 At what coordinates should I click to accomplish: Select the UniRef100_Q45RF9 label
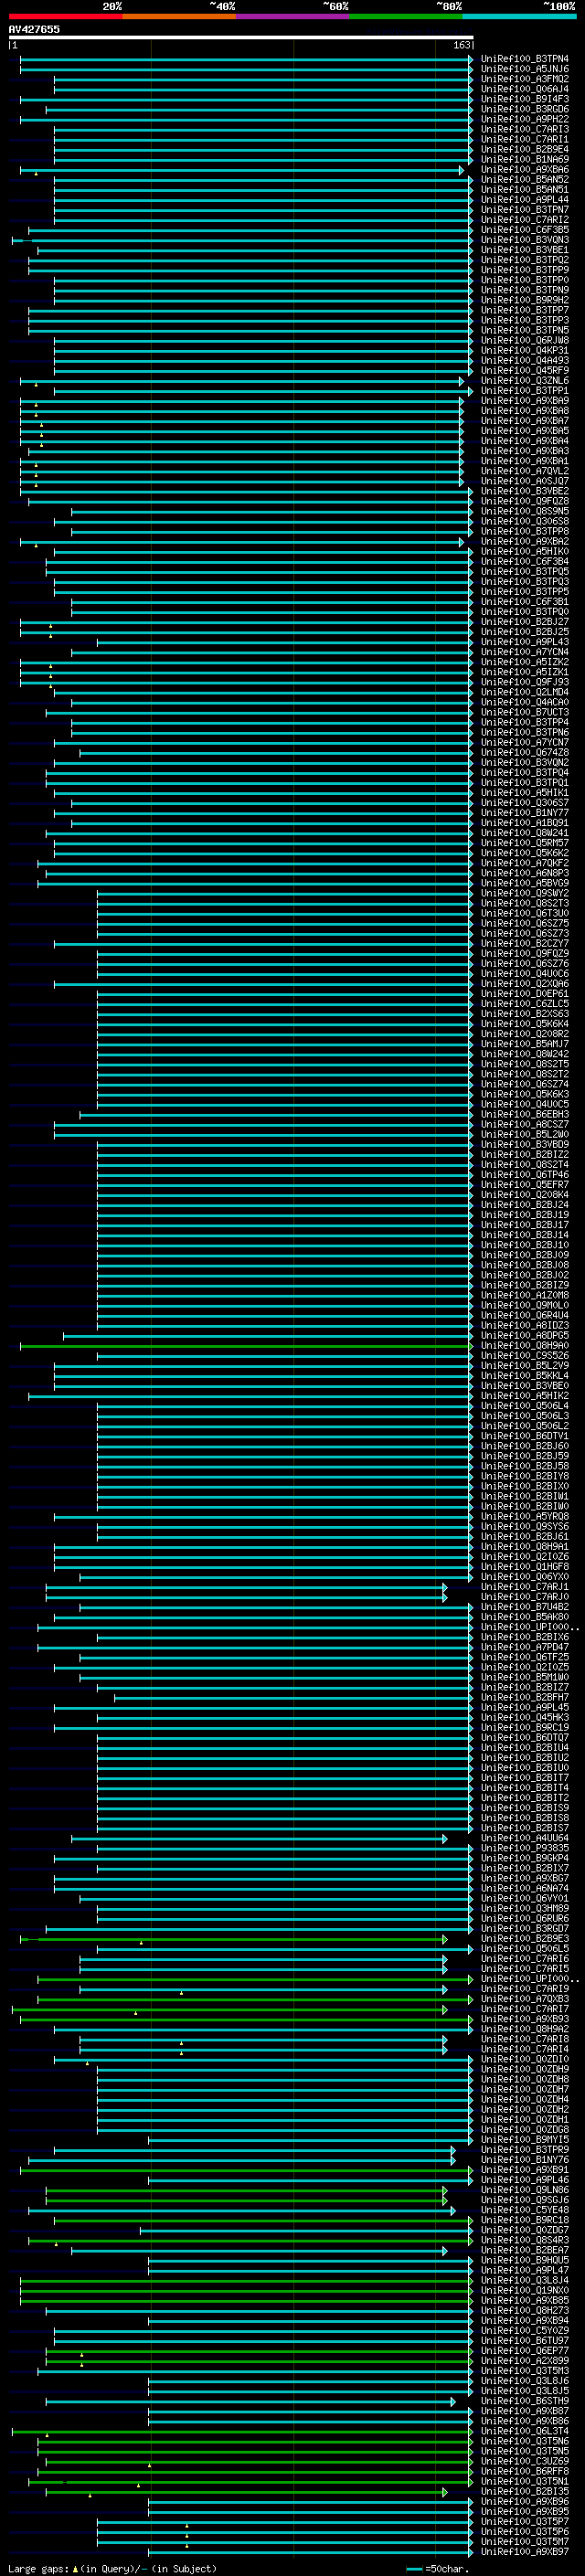[524, 371]
